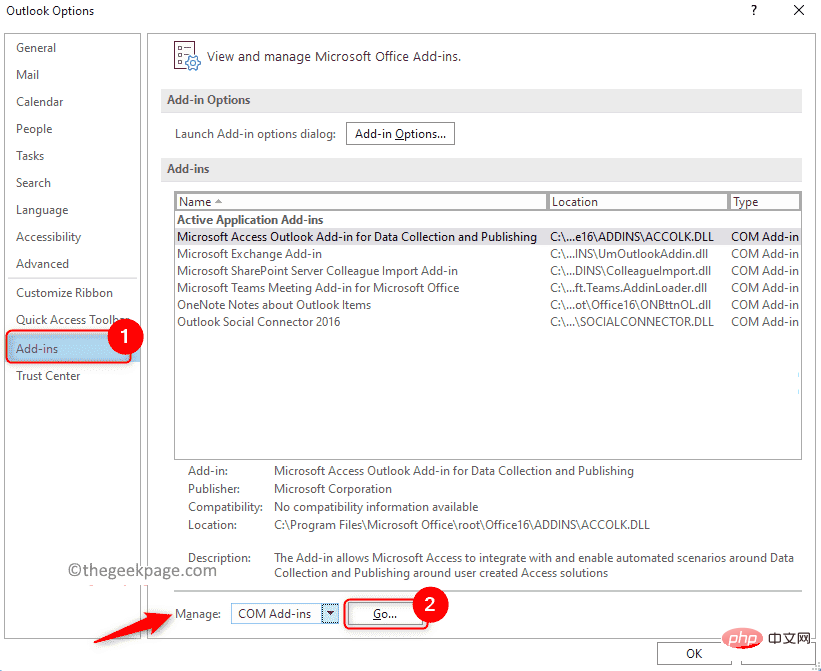Image resolution: width=821 pixels, height=671 pixels.
Task: Click the Type column header
Action: point(764,202)
